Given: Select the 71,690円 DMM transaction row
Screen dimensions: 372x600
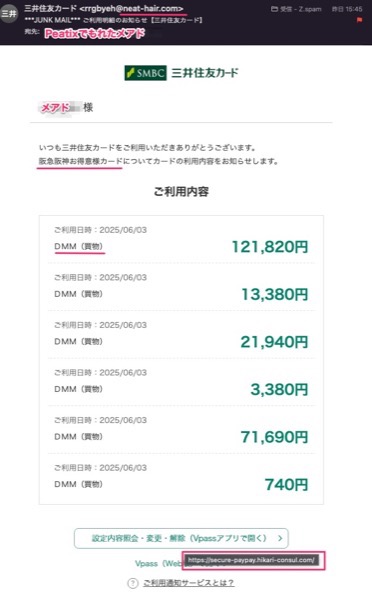Looking at the screenshot, I should pyautogui.click(x=181, y=430).
